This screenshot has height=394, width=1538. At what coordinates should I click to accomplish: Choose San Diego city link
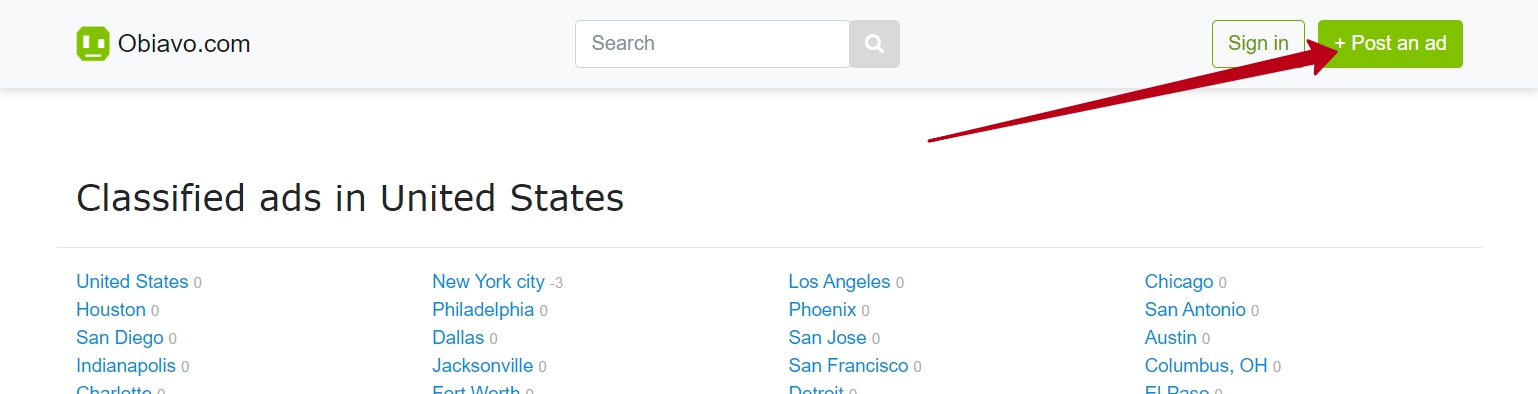(120, 338)
